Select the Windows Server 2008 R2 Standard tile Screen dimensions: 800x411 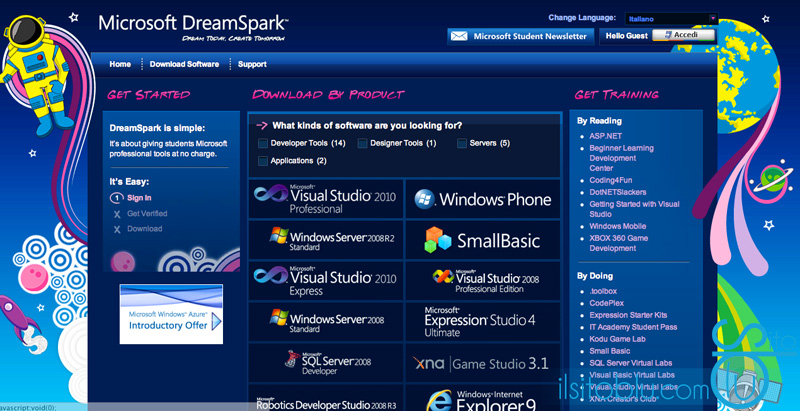pyautogui.click(x=326, y=240)
